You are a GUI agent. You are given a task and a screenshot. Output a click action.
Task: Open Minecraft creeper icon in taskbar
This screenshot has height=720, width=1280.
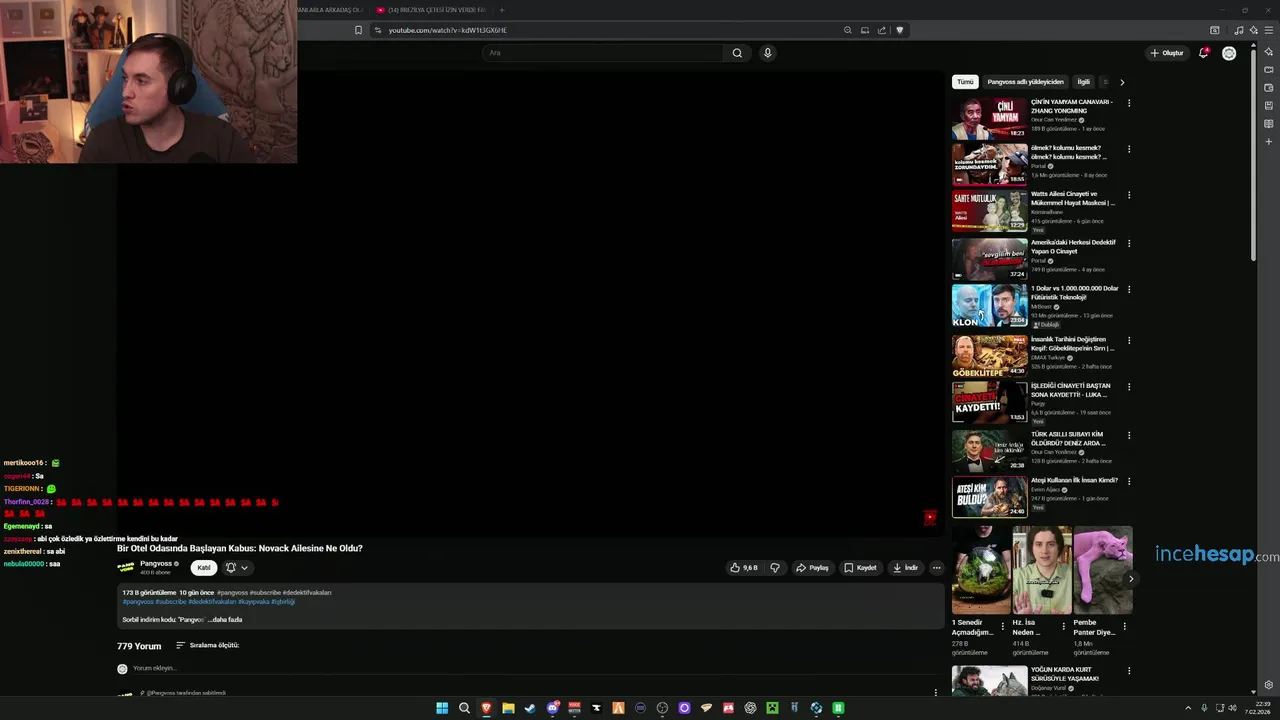point(772,708)
